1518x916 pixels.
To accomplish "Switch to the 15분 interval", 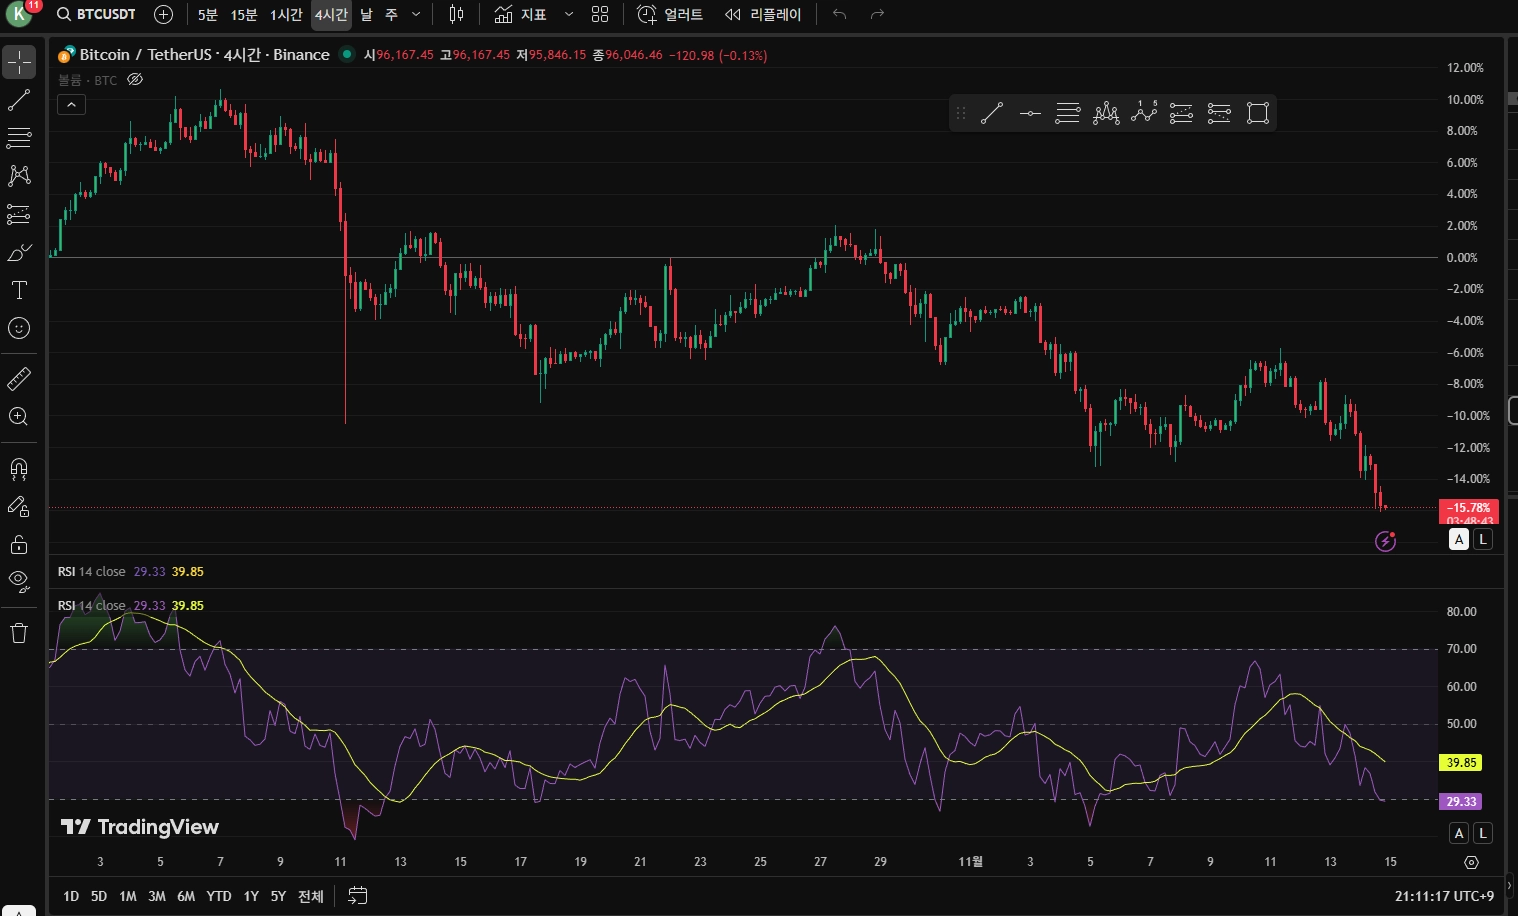I will [x=244, y=15].
